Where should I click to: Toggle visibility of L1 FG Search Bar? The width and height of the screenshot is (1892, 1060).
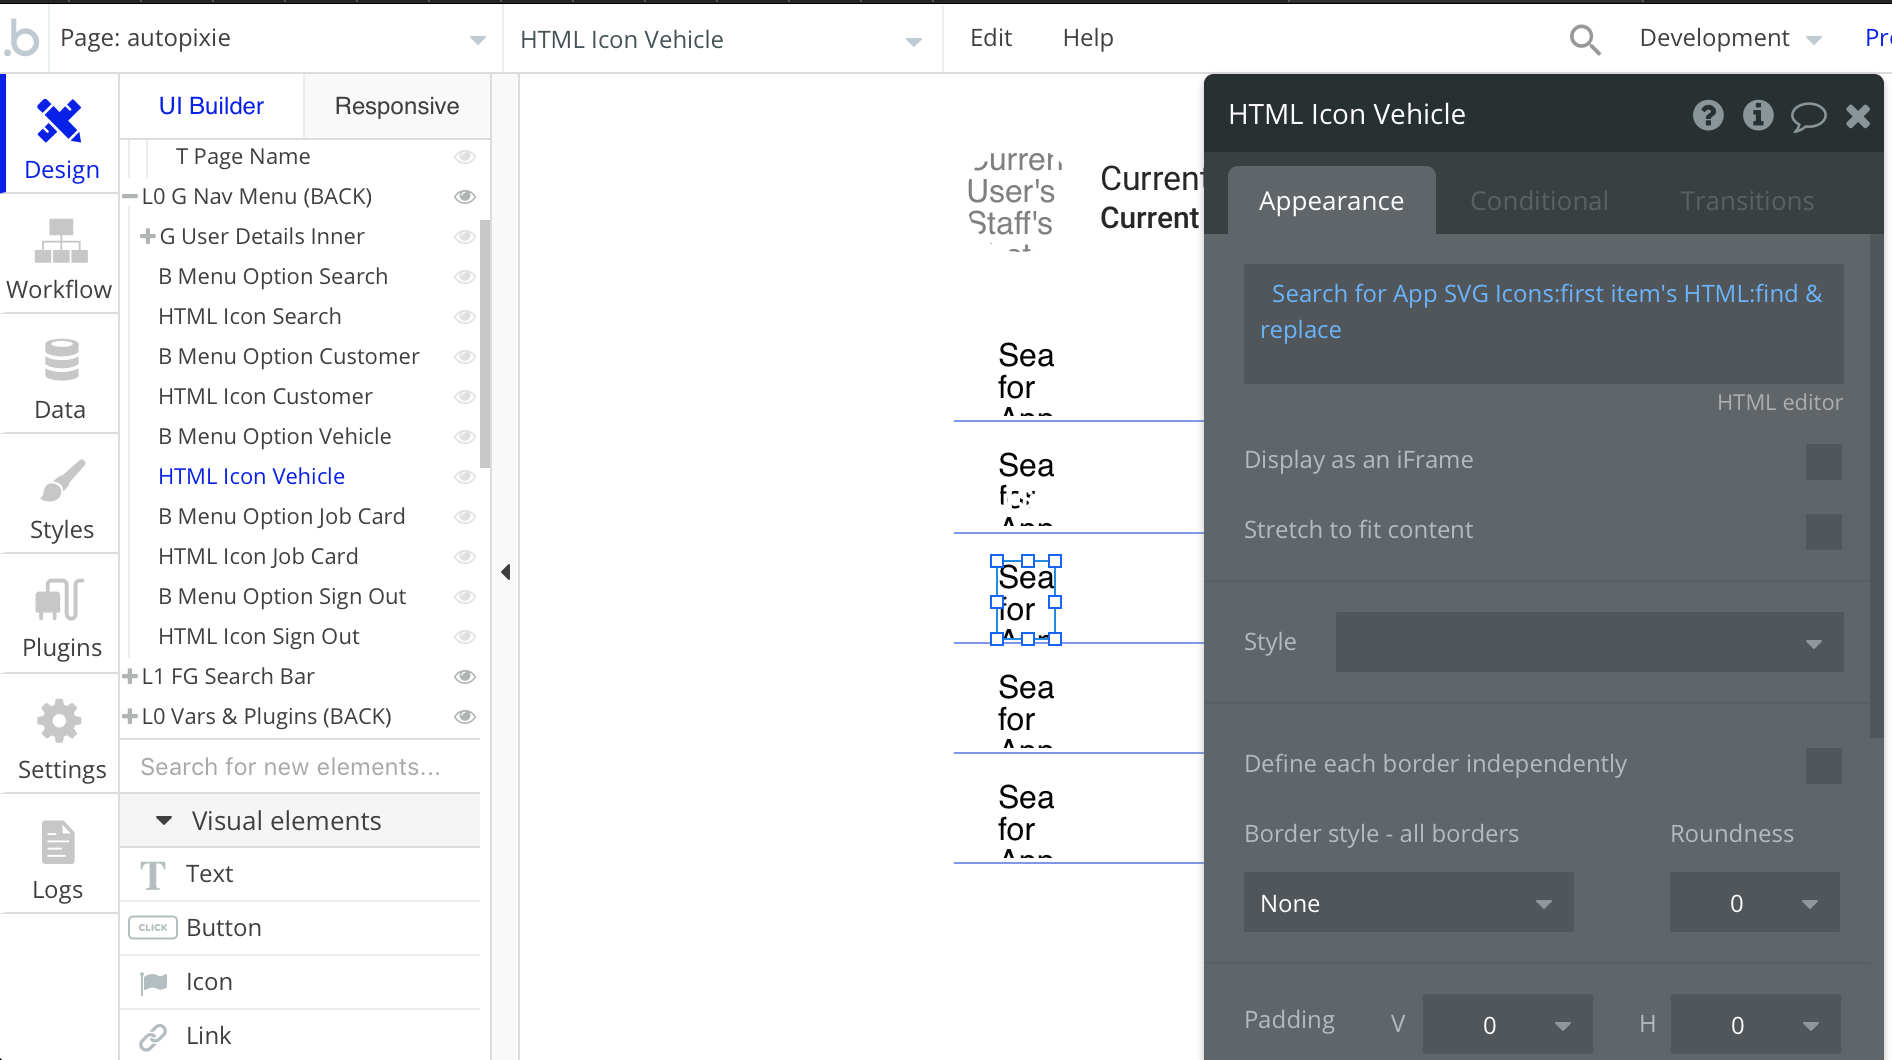tap(465, 677)
